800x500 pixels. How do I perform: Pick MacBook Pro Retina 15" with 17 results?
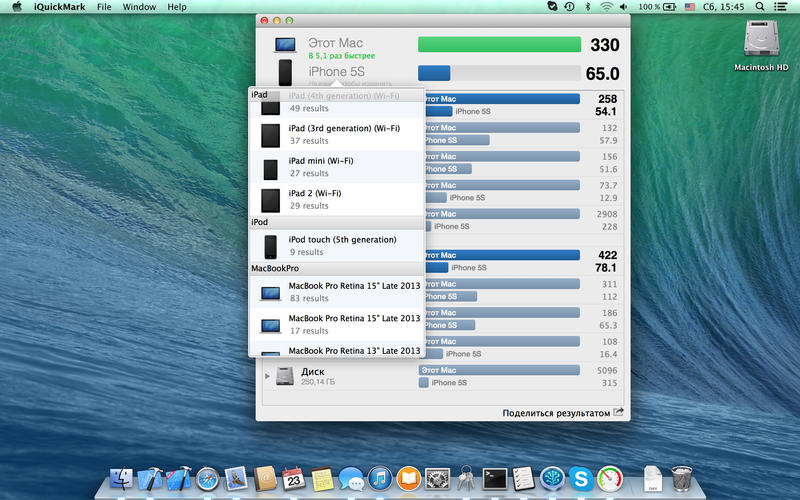coord(337,324)
